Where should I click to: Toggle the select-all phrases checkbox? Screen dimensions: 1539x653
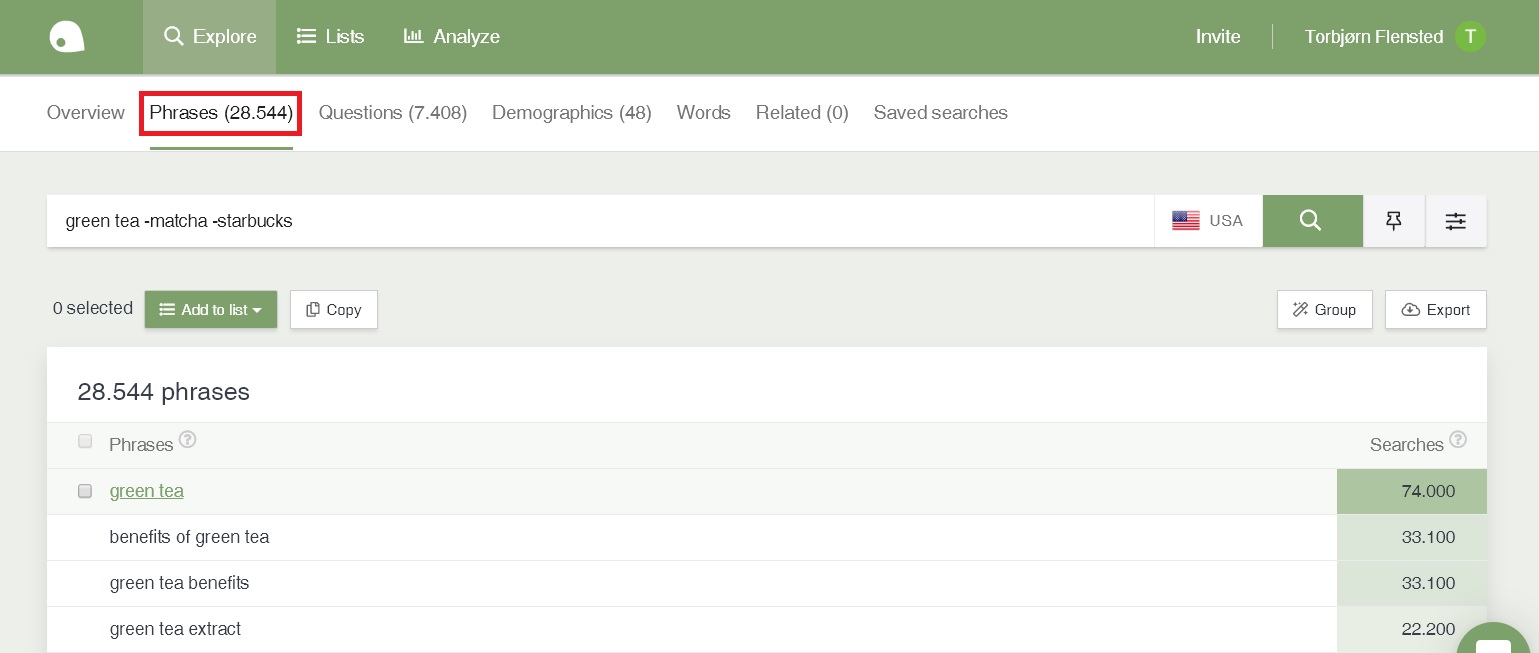(85, 441)
